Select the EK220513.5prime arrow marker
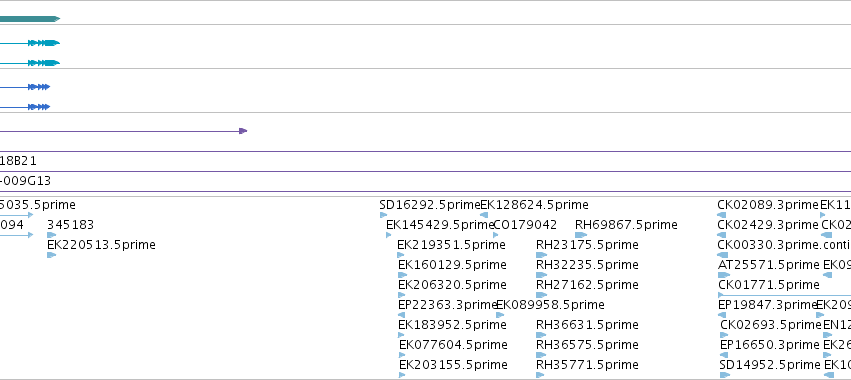The height and width of the screenshot is (380, 851). click(52, 255)
